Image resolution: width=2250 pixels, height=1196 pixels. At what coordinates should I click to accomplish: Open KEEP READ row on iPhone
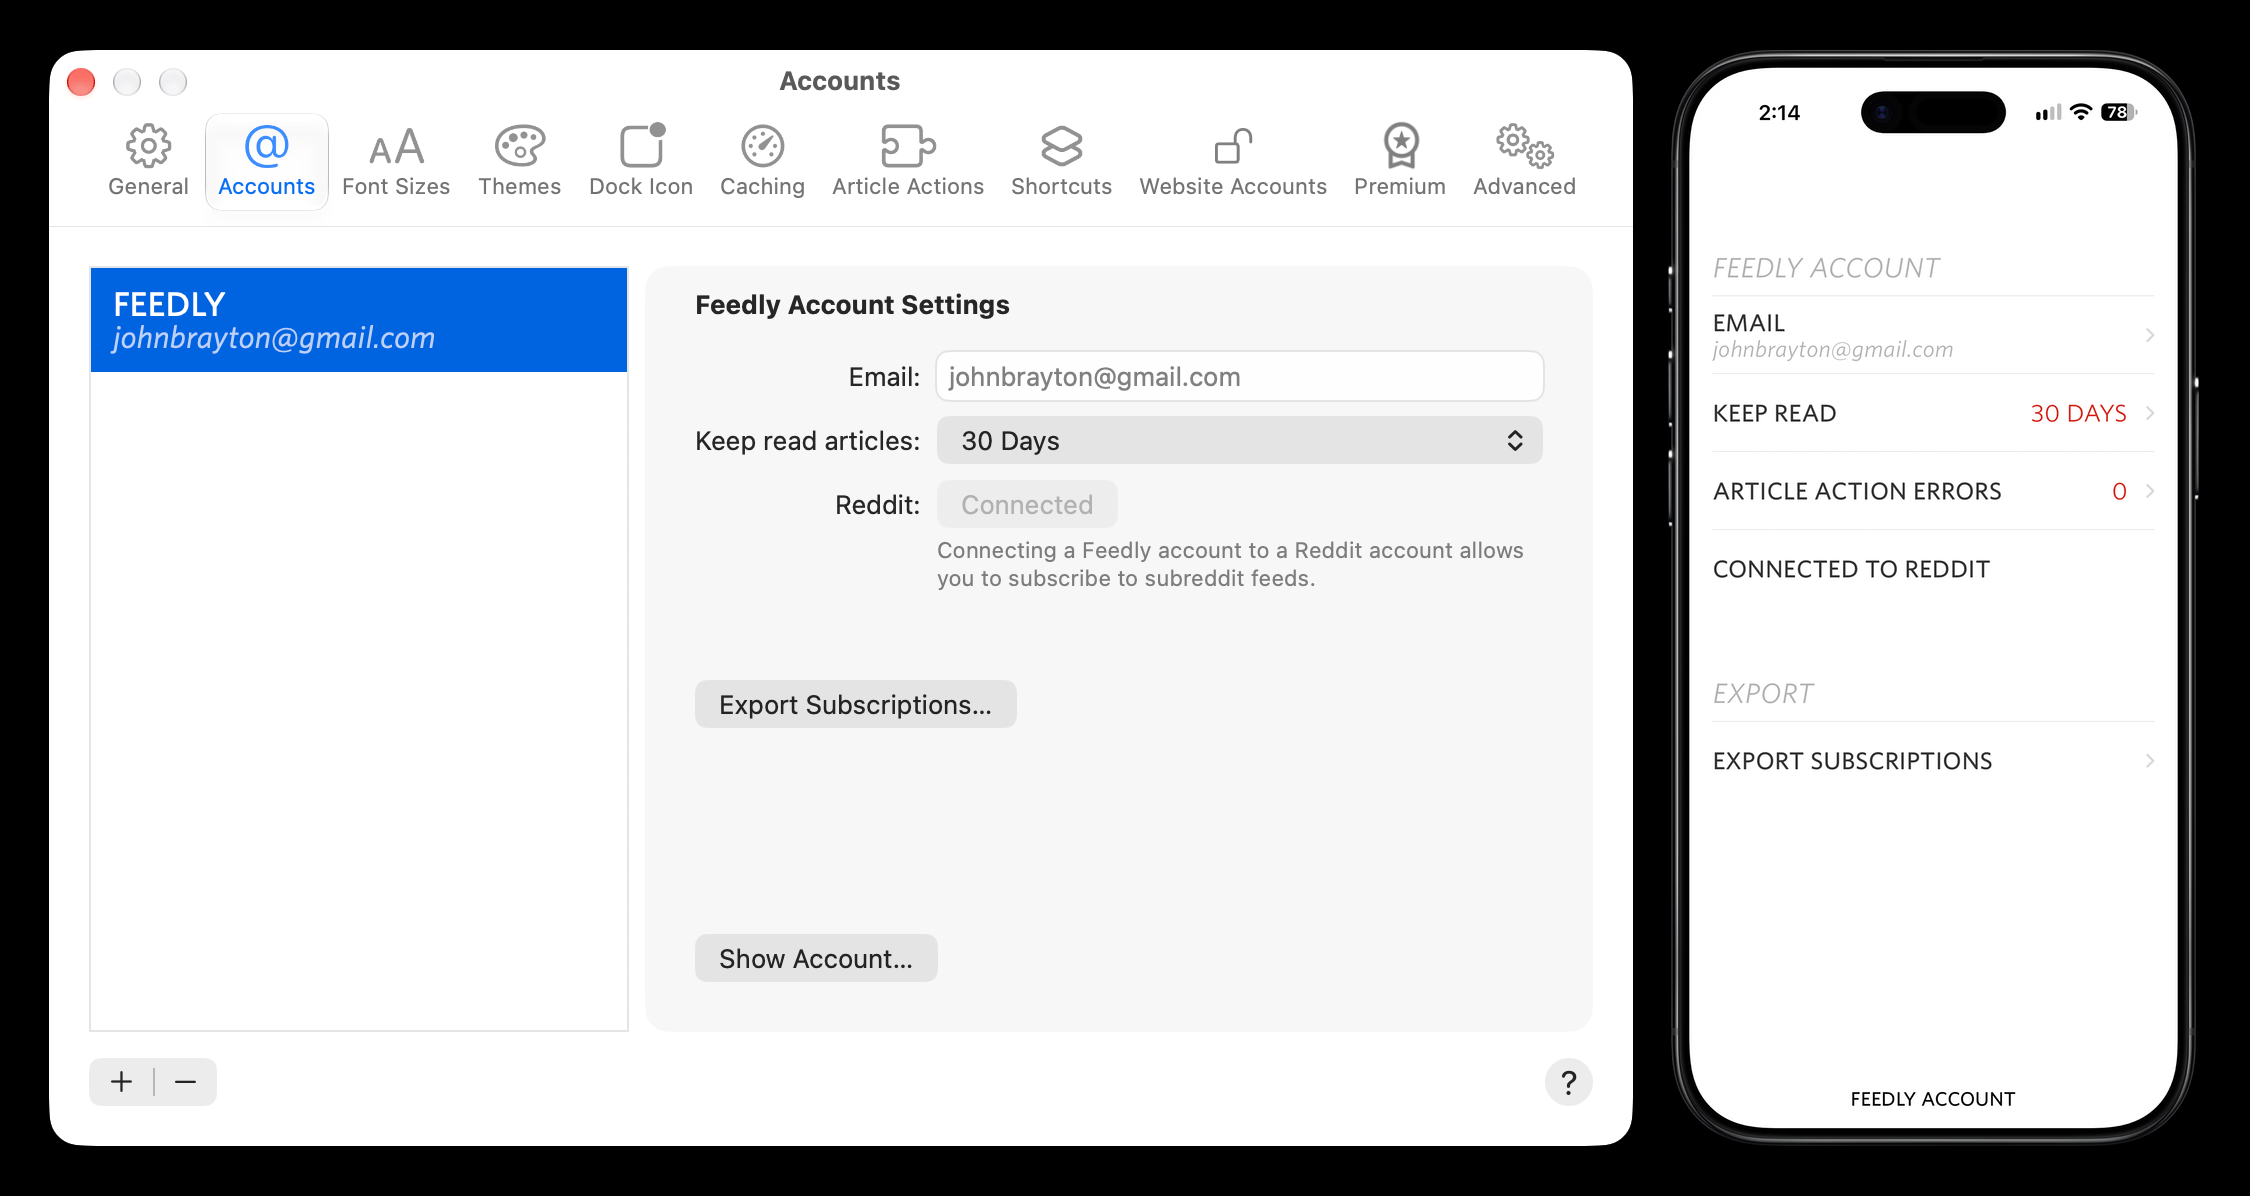click(1933, 413)
